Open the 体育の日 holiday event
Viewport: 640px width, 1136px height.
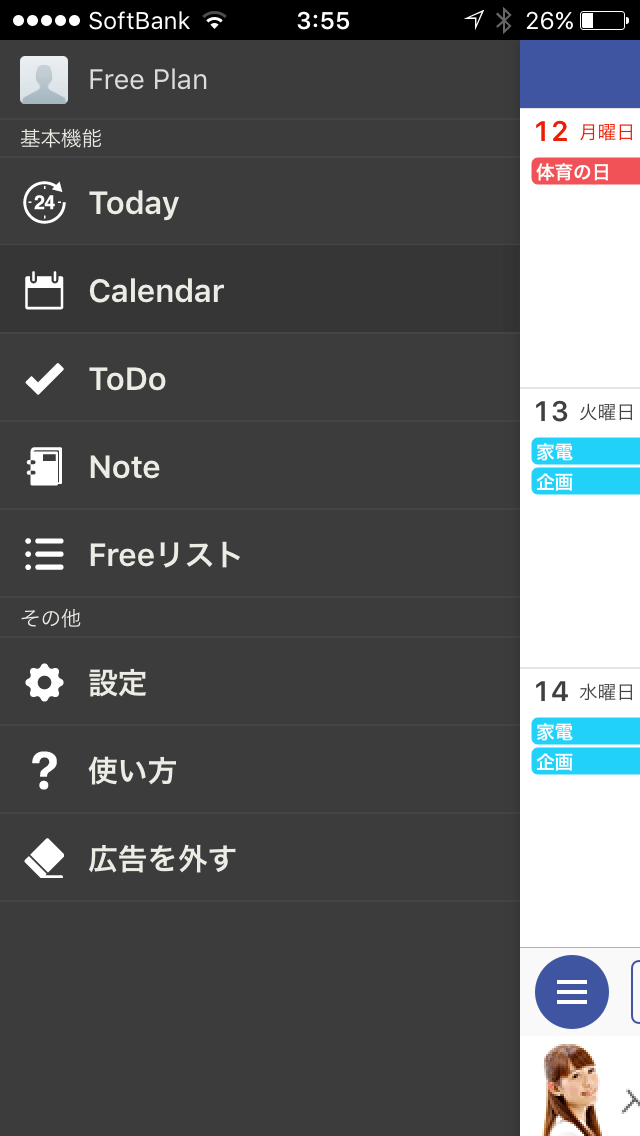pyautogui.click(x=586, y=172)
